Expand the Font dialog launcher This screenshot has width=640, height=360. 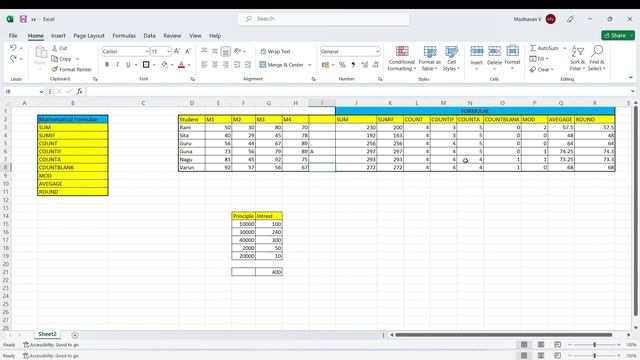pos(193,79)
